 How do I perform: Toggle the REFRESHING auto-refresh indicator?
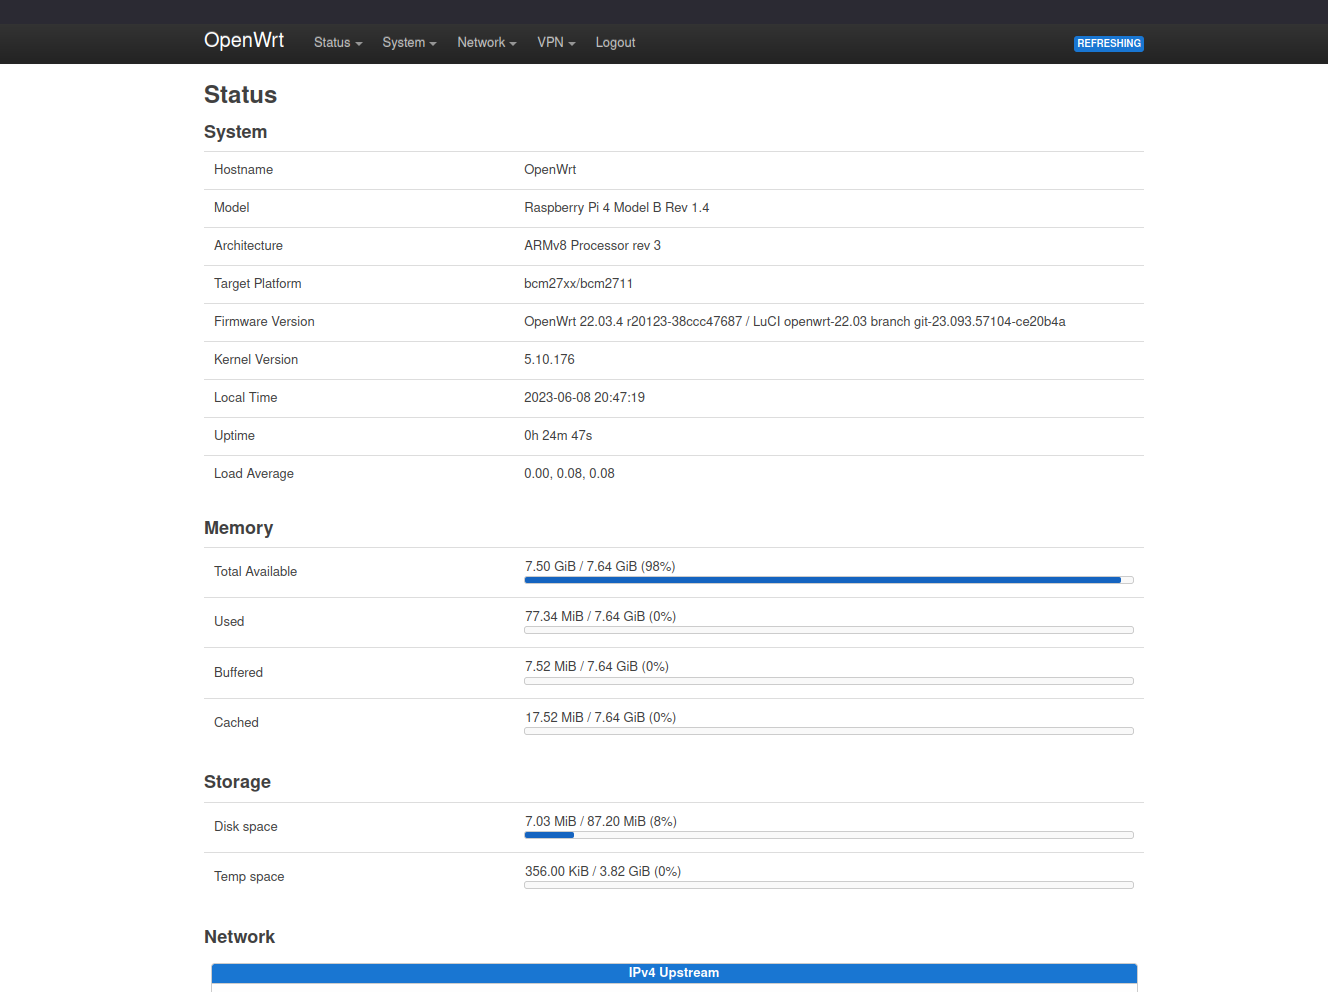(1108, 43)
